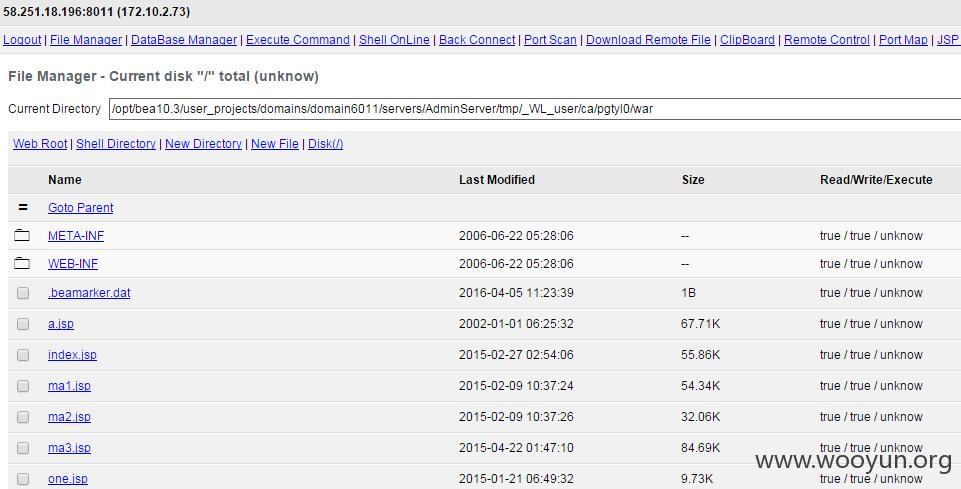Select the a.jsp checkbox

tap(23, 324)
